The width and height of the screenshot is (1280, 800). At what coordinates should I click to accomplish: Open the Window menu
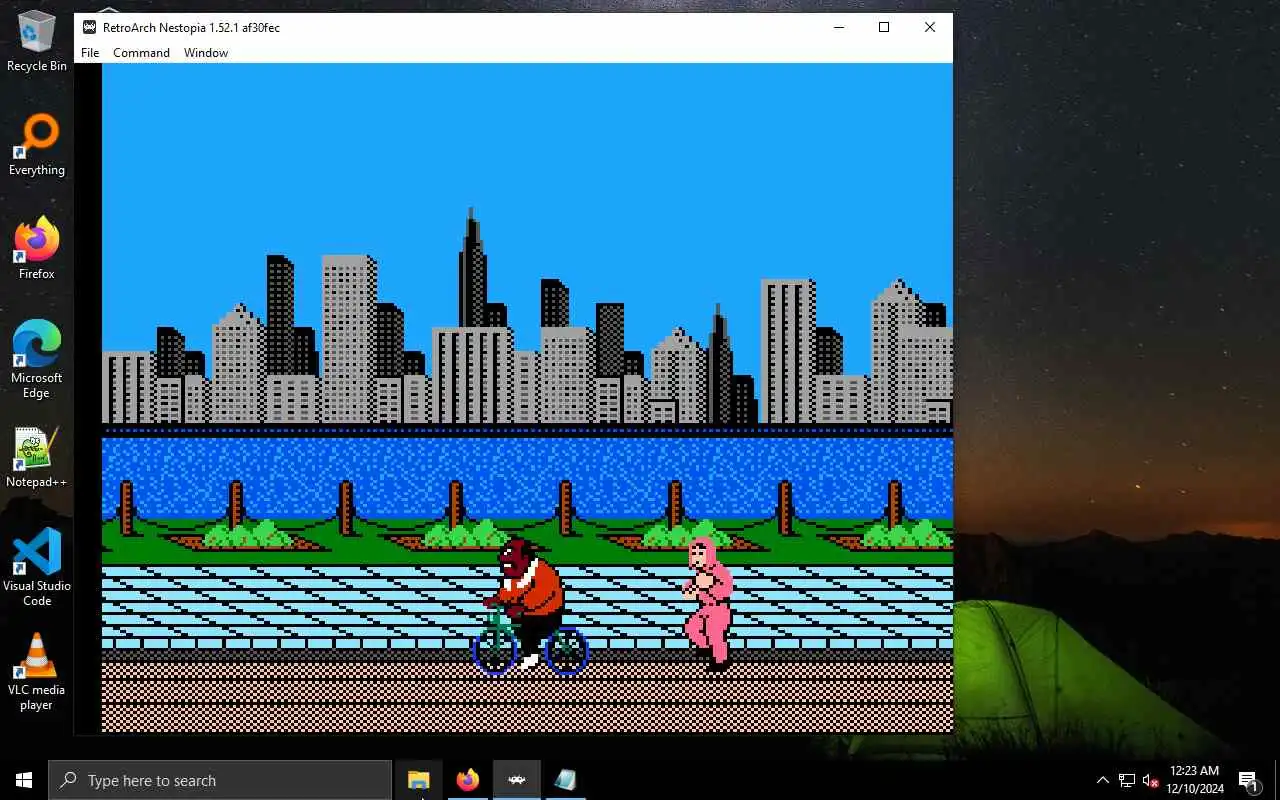206,53
